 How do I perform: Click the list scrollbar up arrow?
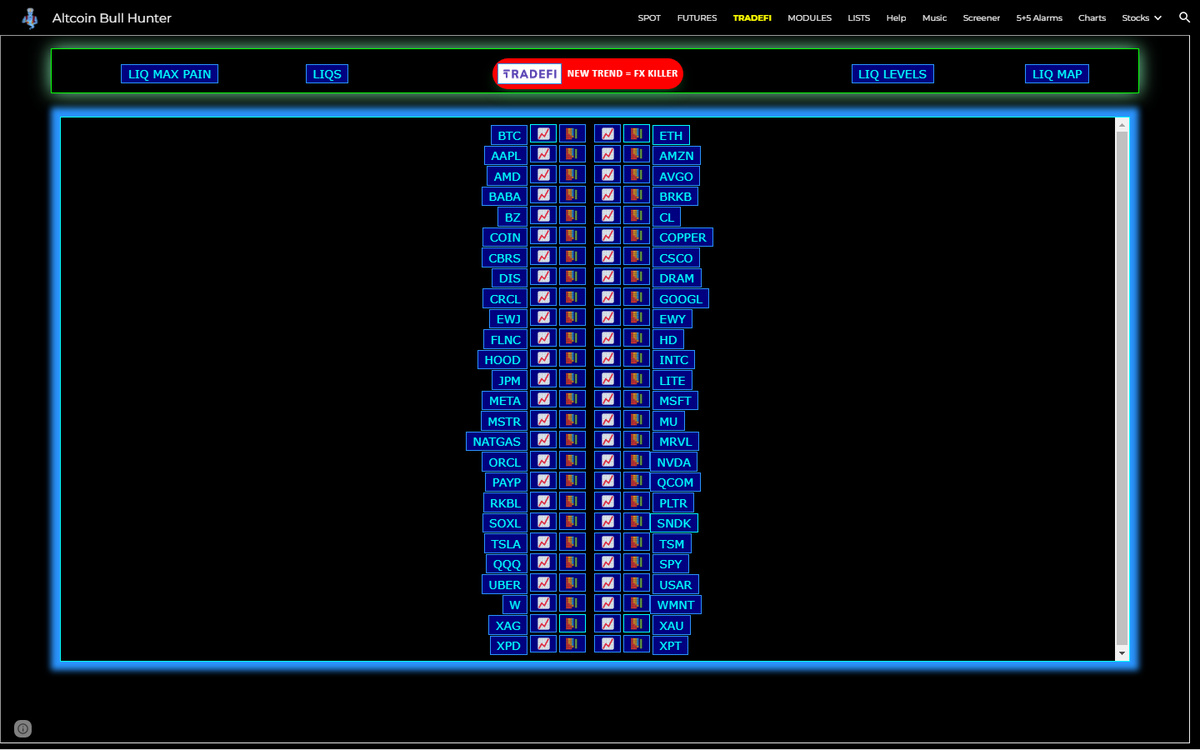[x=1122, y=125]
